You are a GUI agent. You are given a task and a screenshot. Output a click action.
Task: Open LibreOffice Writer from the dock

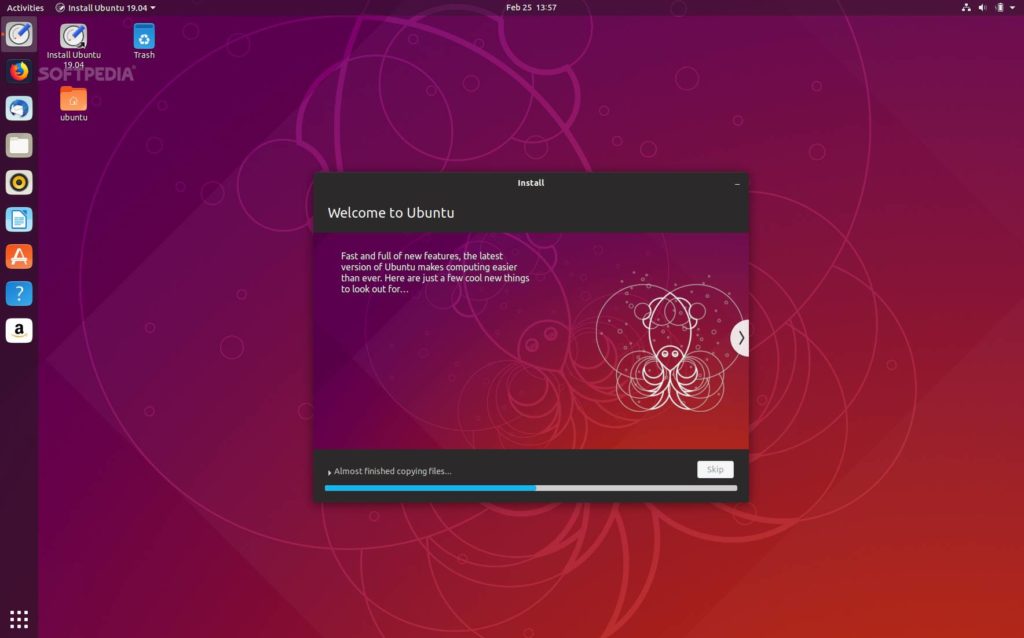[19, 219]
